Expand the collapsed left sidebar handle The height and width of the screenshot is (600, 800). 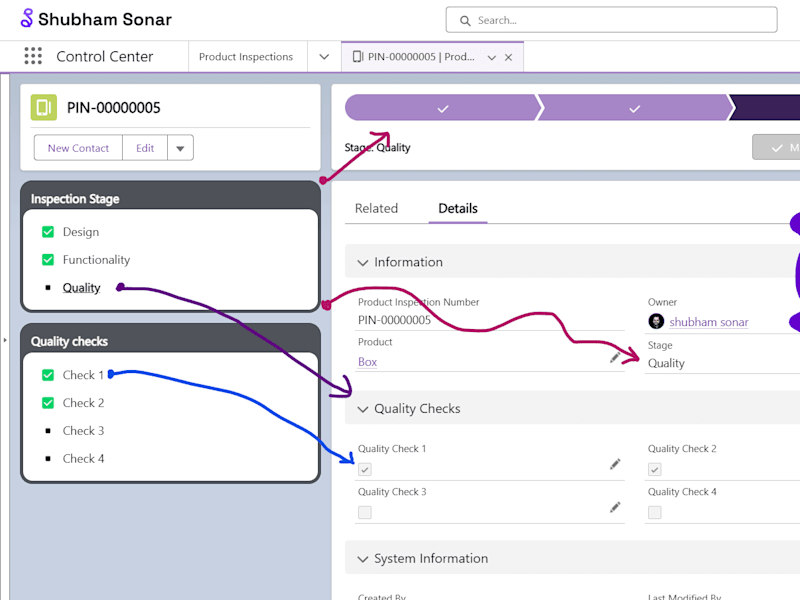tap(5, 339)
